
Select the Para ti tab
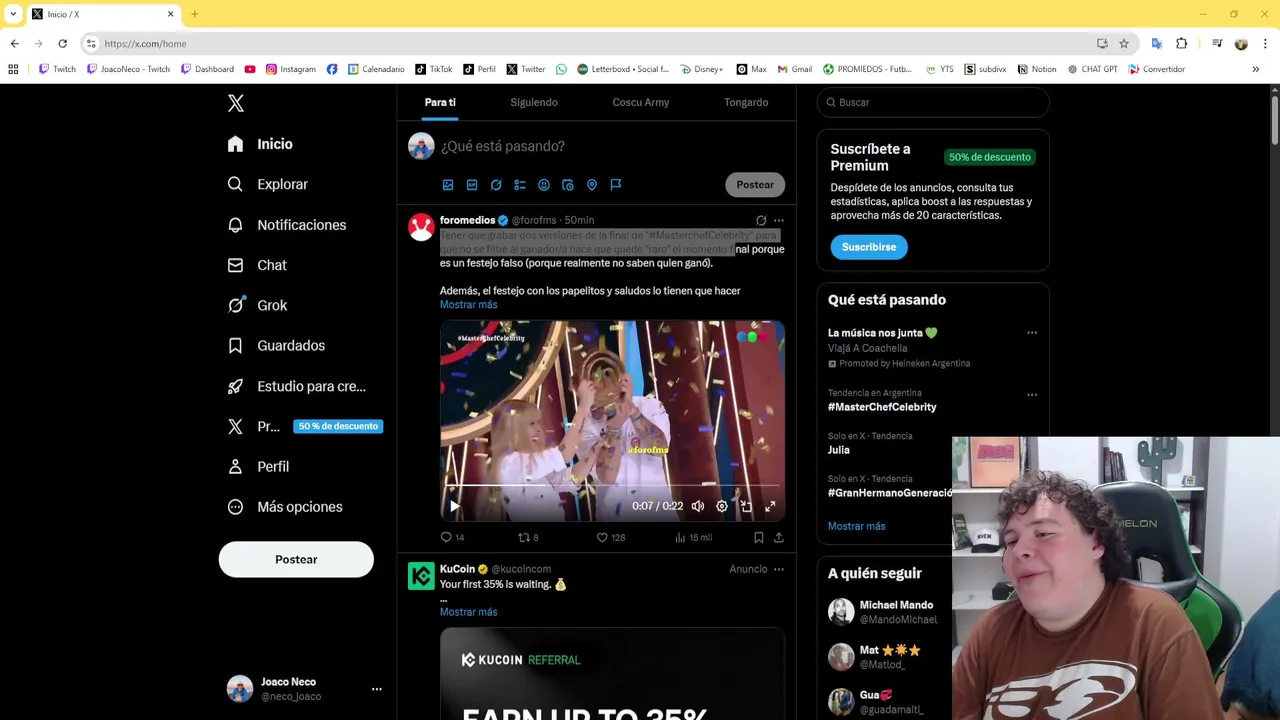tap(440, 102)
